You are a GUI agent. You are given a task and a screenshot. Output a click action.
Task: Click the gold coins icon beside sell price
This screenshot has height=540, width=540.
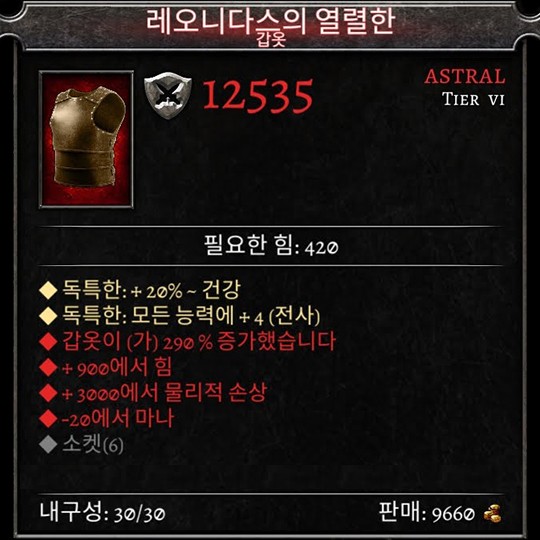coord(492,515)
